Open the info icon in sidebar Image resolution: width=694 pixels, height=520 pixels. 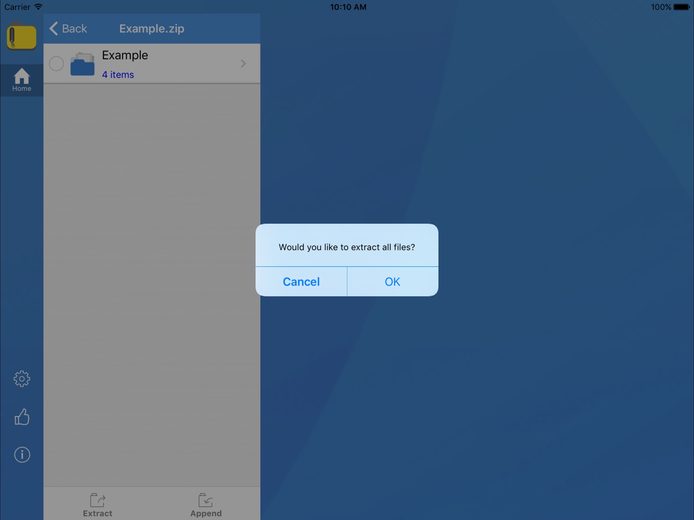click(22, 455)
